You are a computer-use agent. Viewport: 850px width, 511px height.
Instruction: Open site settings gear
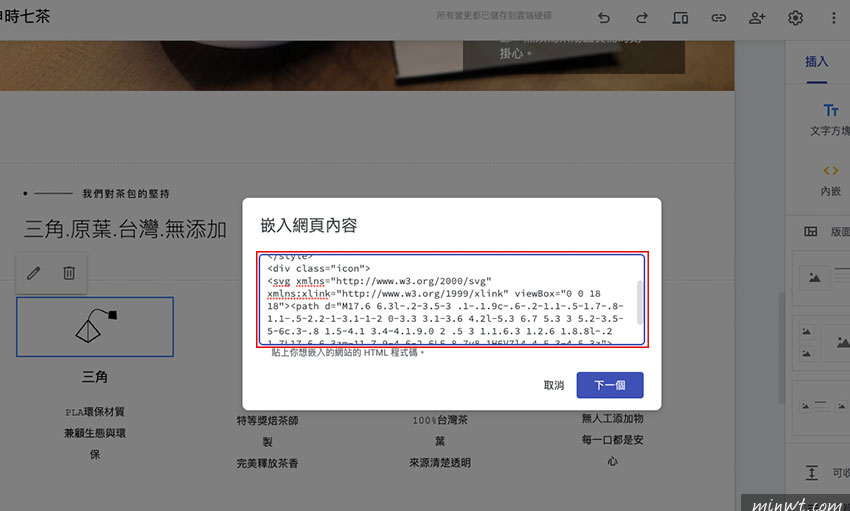coord(795,18)
